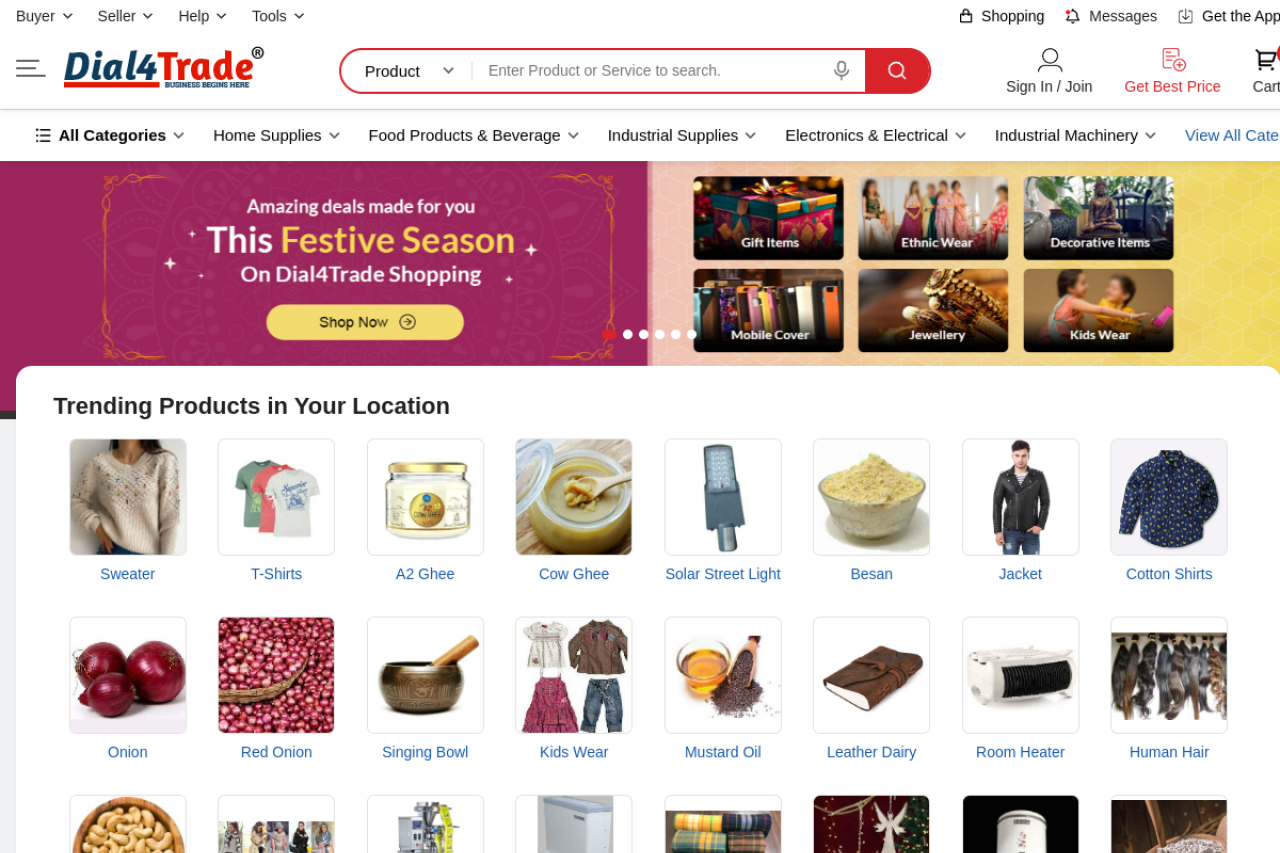Viewport: 1280px width, 853px height.
Task: Open Electronics & Electrical category menu
Action: coord(876,135)
